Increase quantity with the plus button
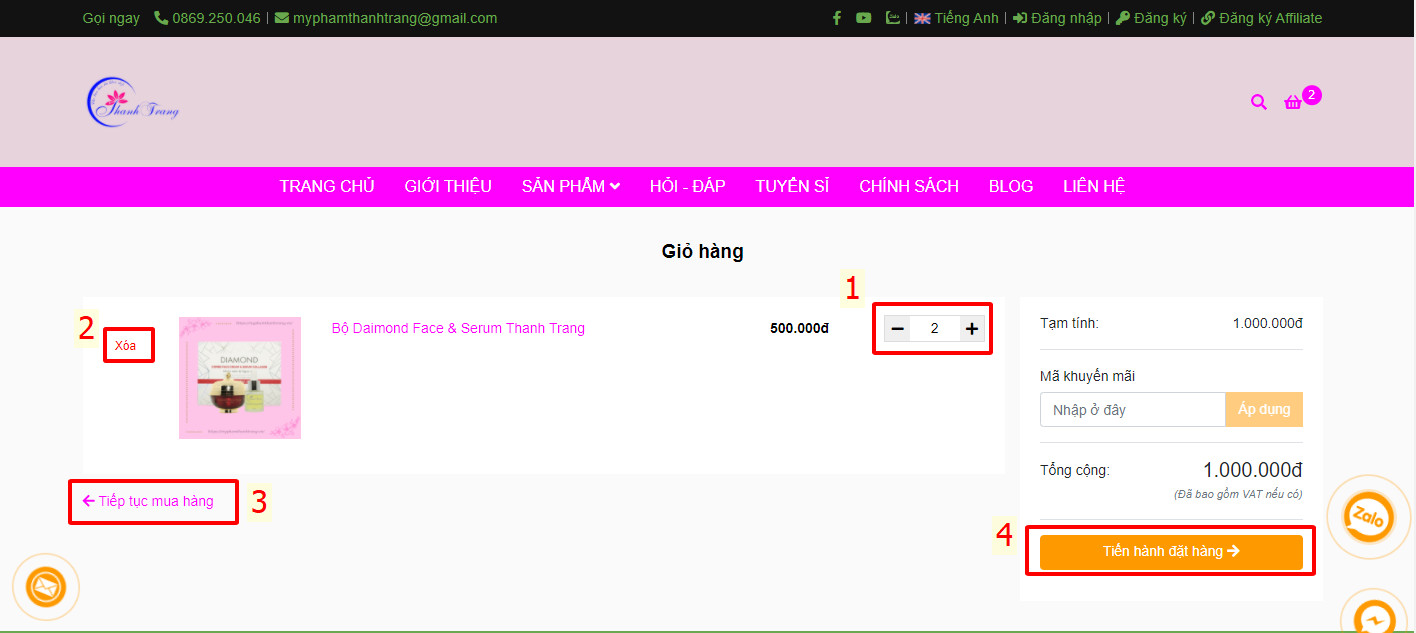 click(971, 329)
